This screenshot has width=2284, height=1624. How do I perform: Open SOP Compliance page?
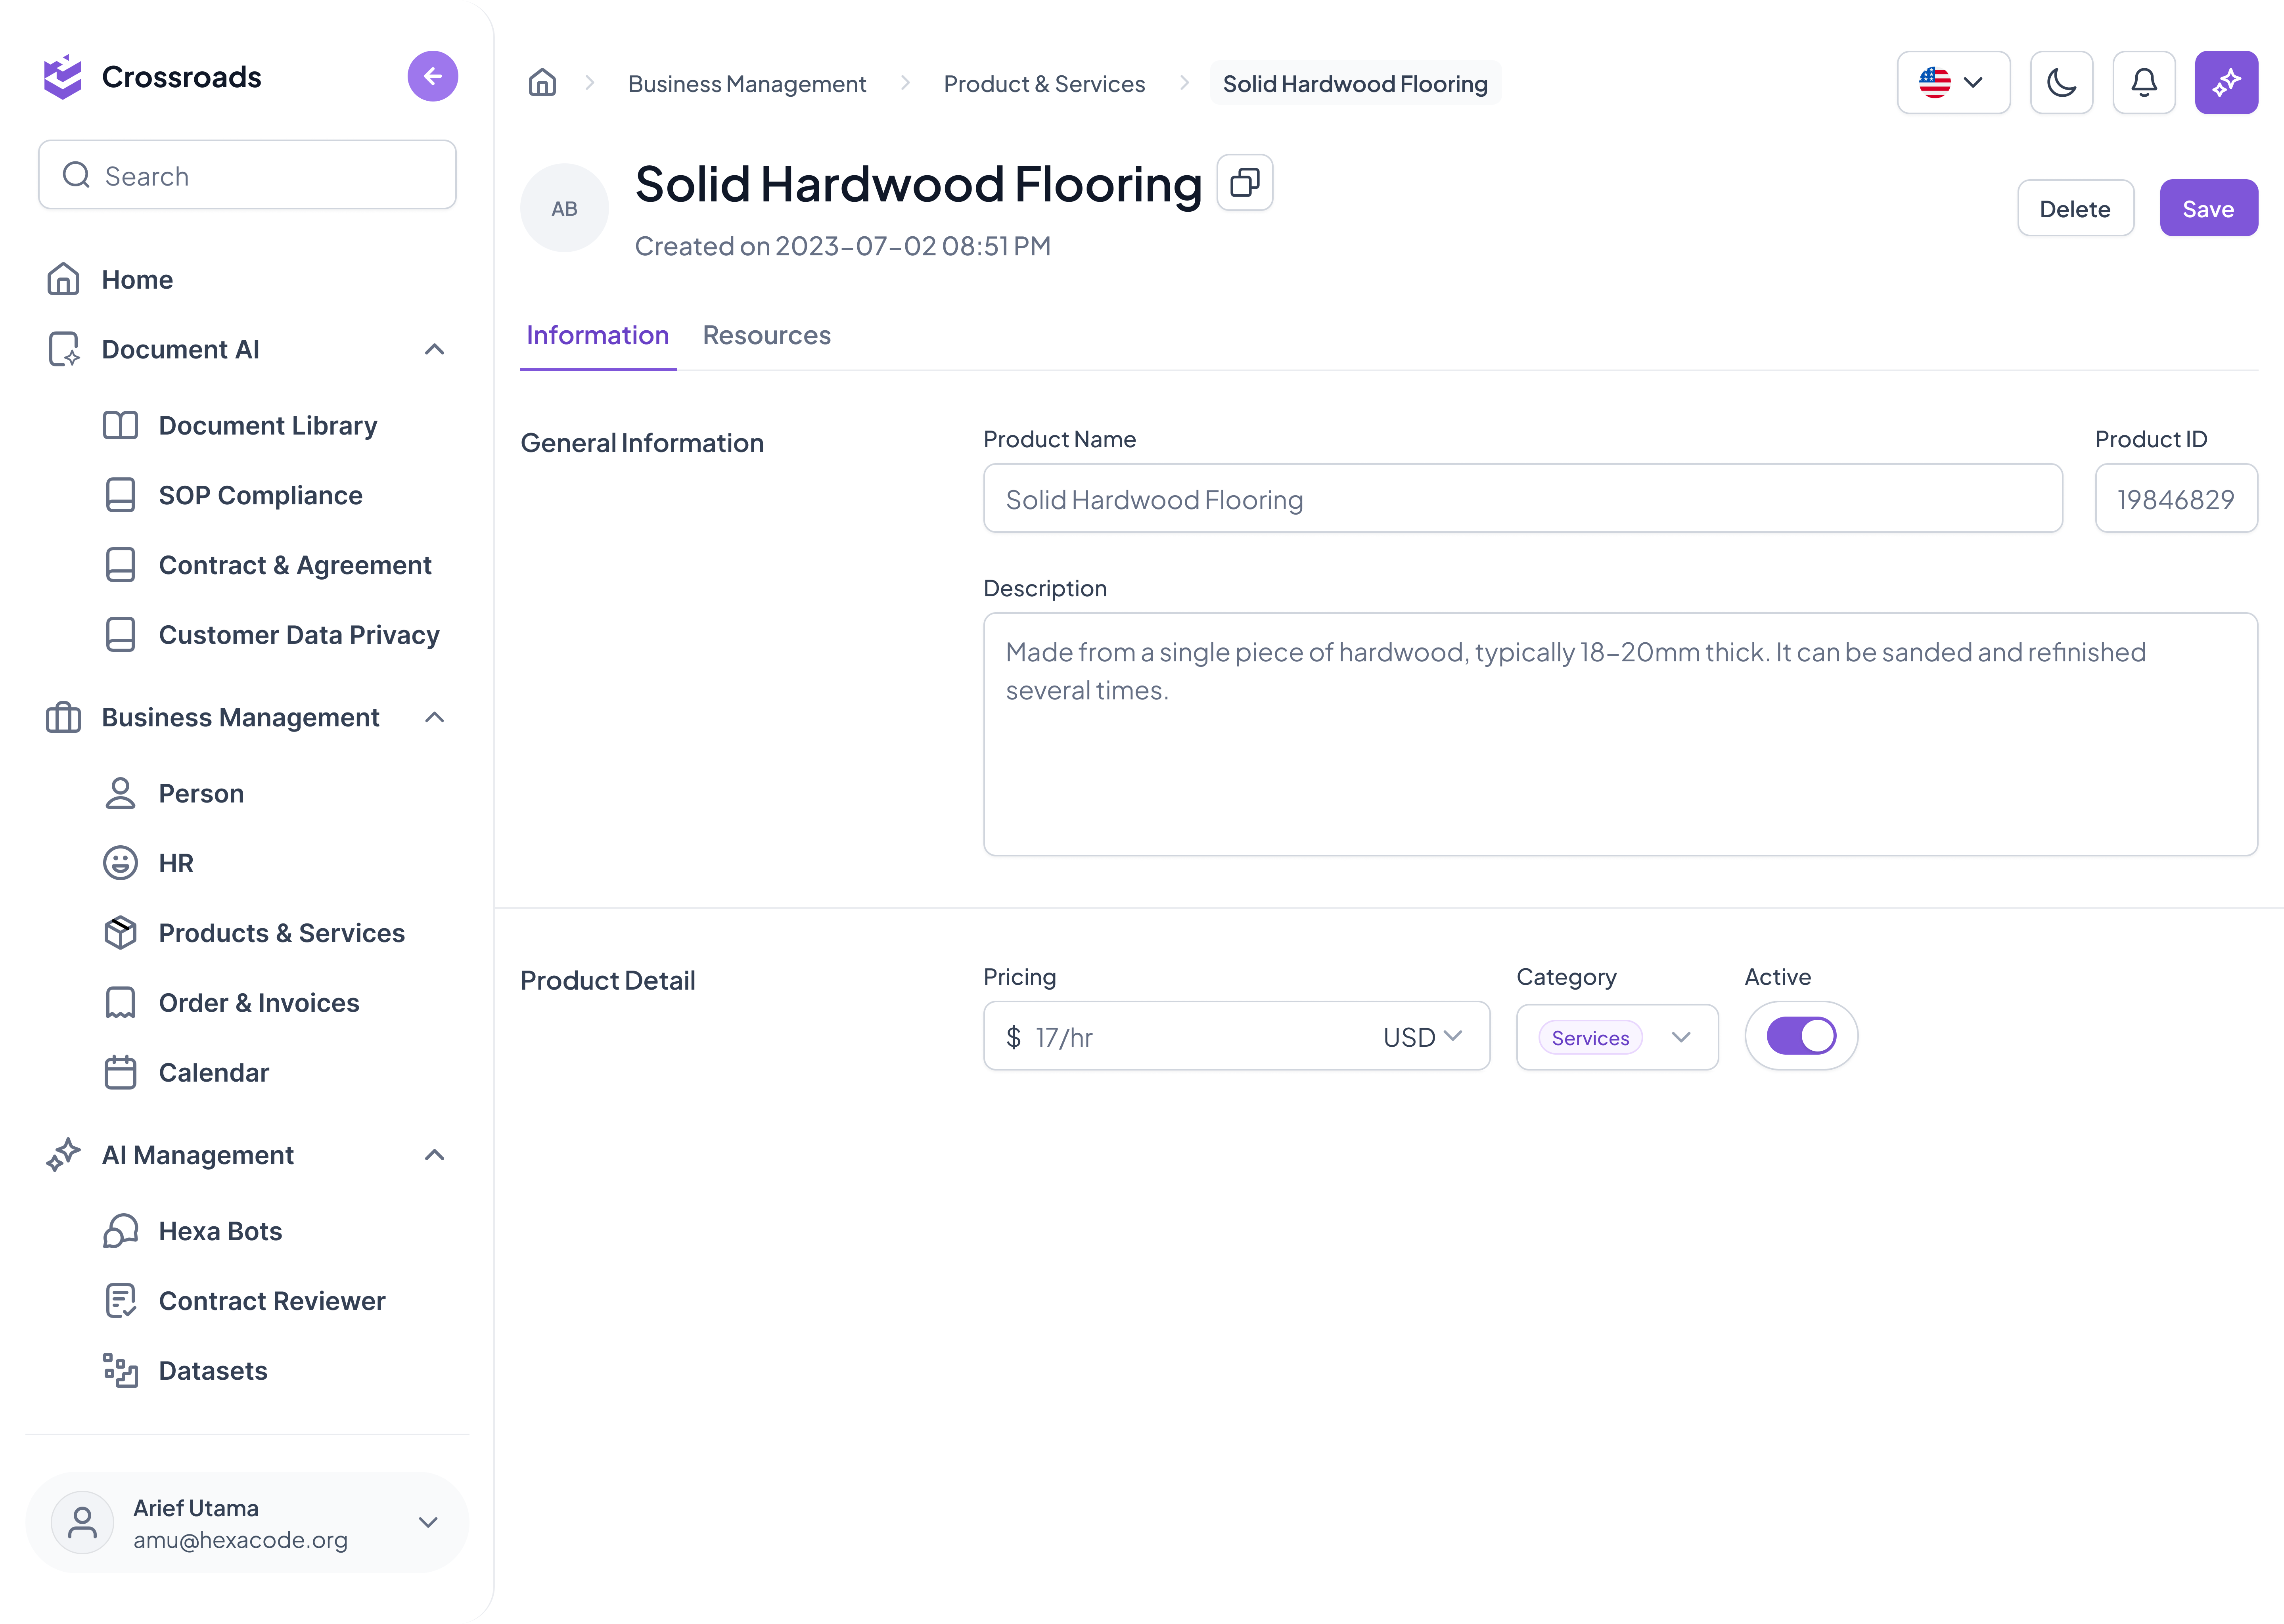click(x=260, y=496)
